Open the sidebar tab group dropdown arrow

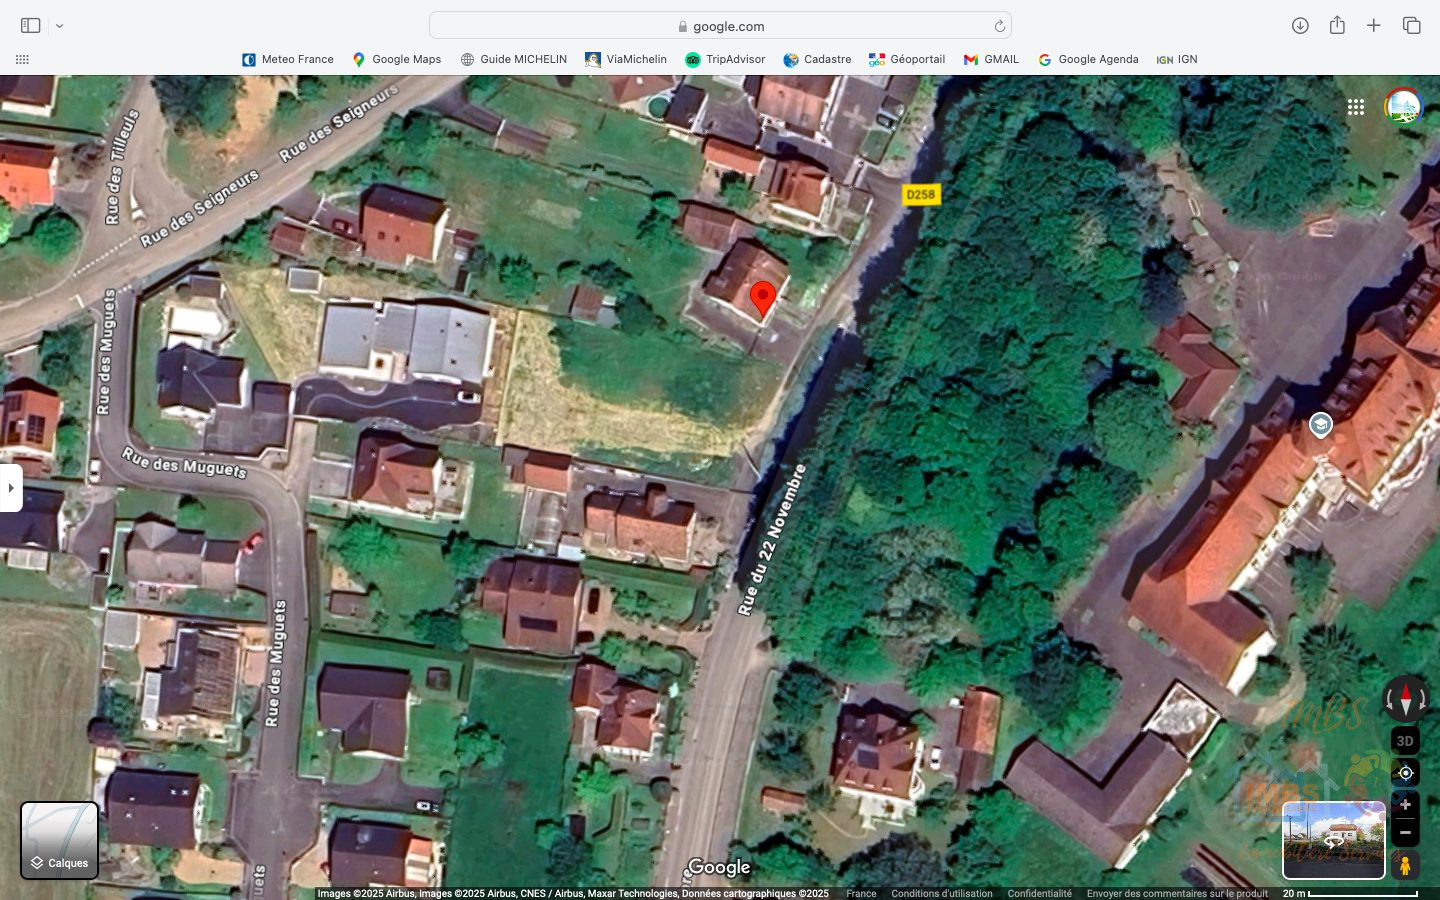pyautogui.click(x=60, y=26)
